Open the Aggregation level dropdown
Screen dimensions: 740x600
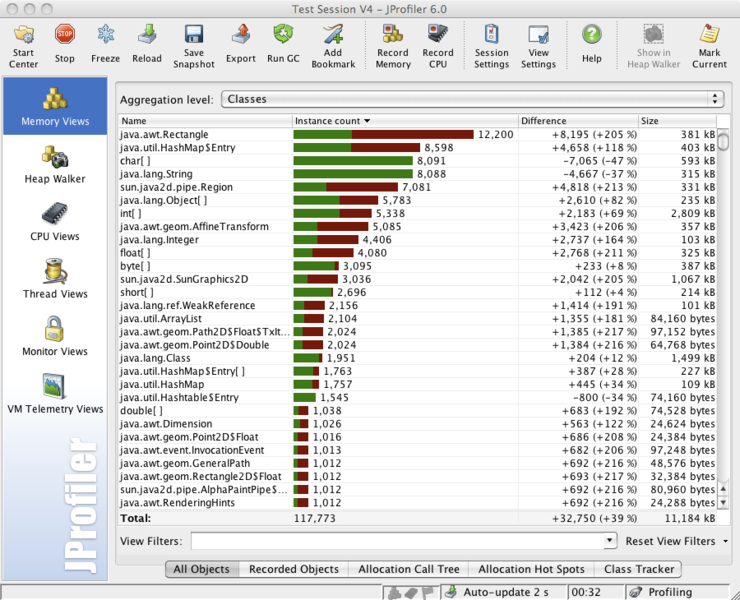point(472,99)
